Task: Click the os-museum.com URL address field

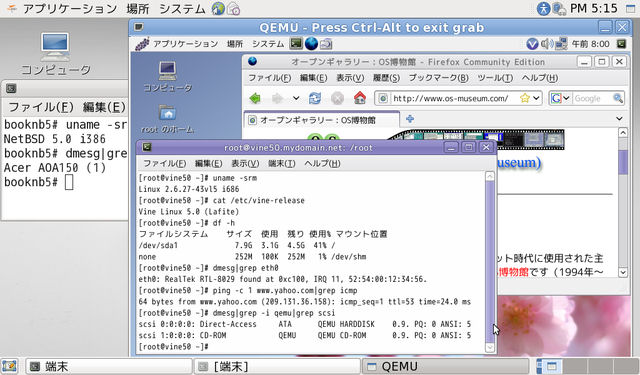Action: tap(451, 98)
